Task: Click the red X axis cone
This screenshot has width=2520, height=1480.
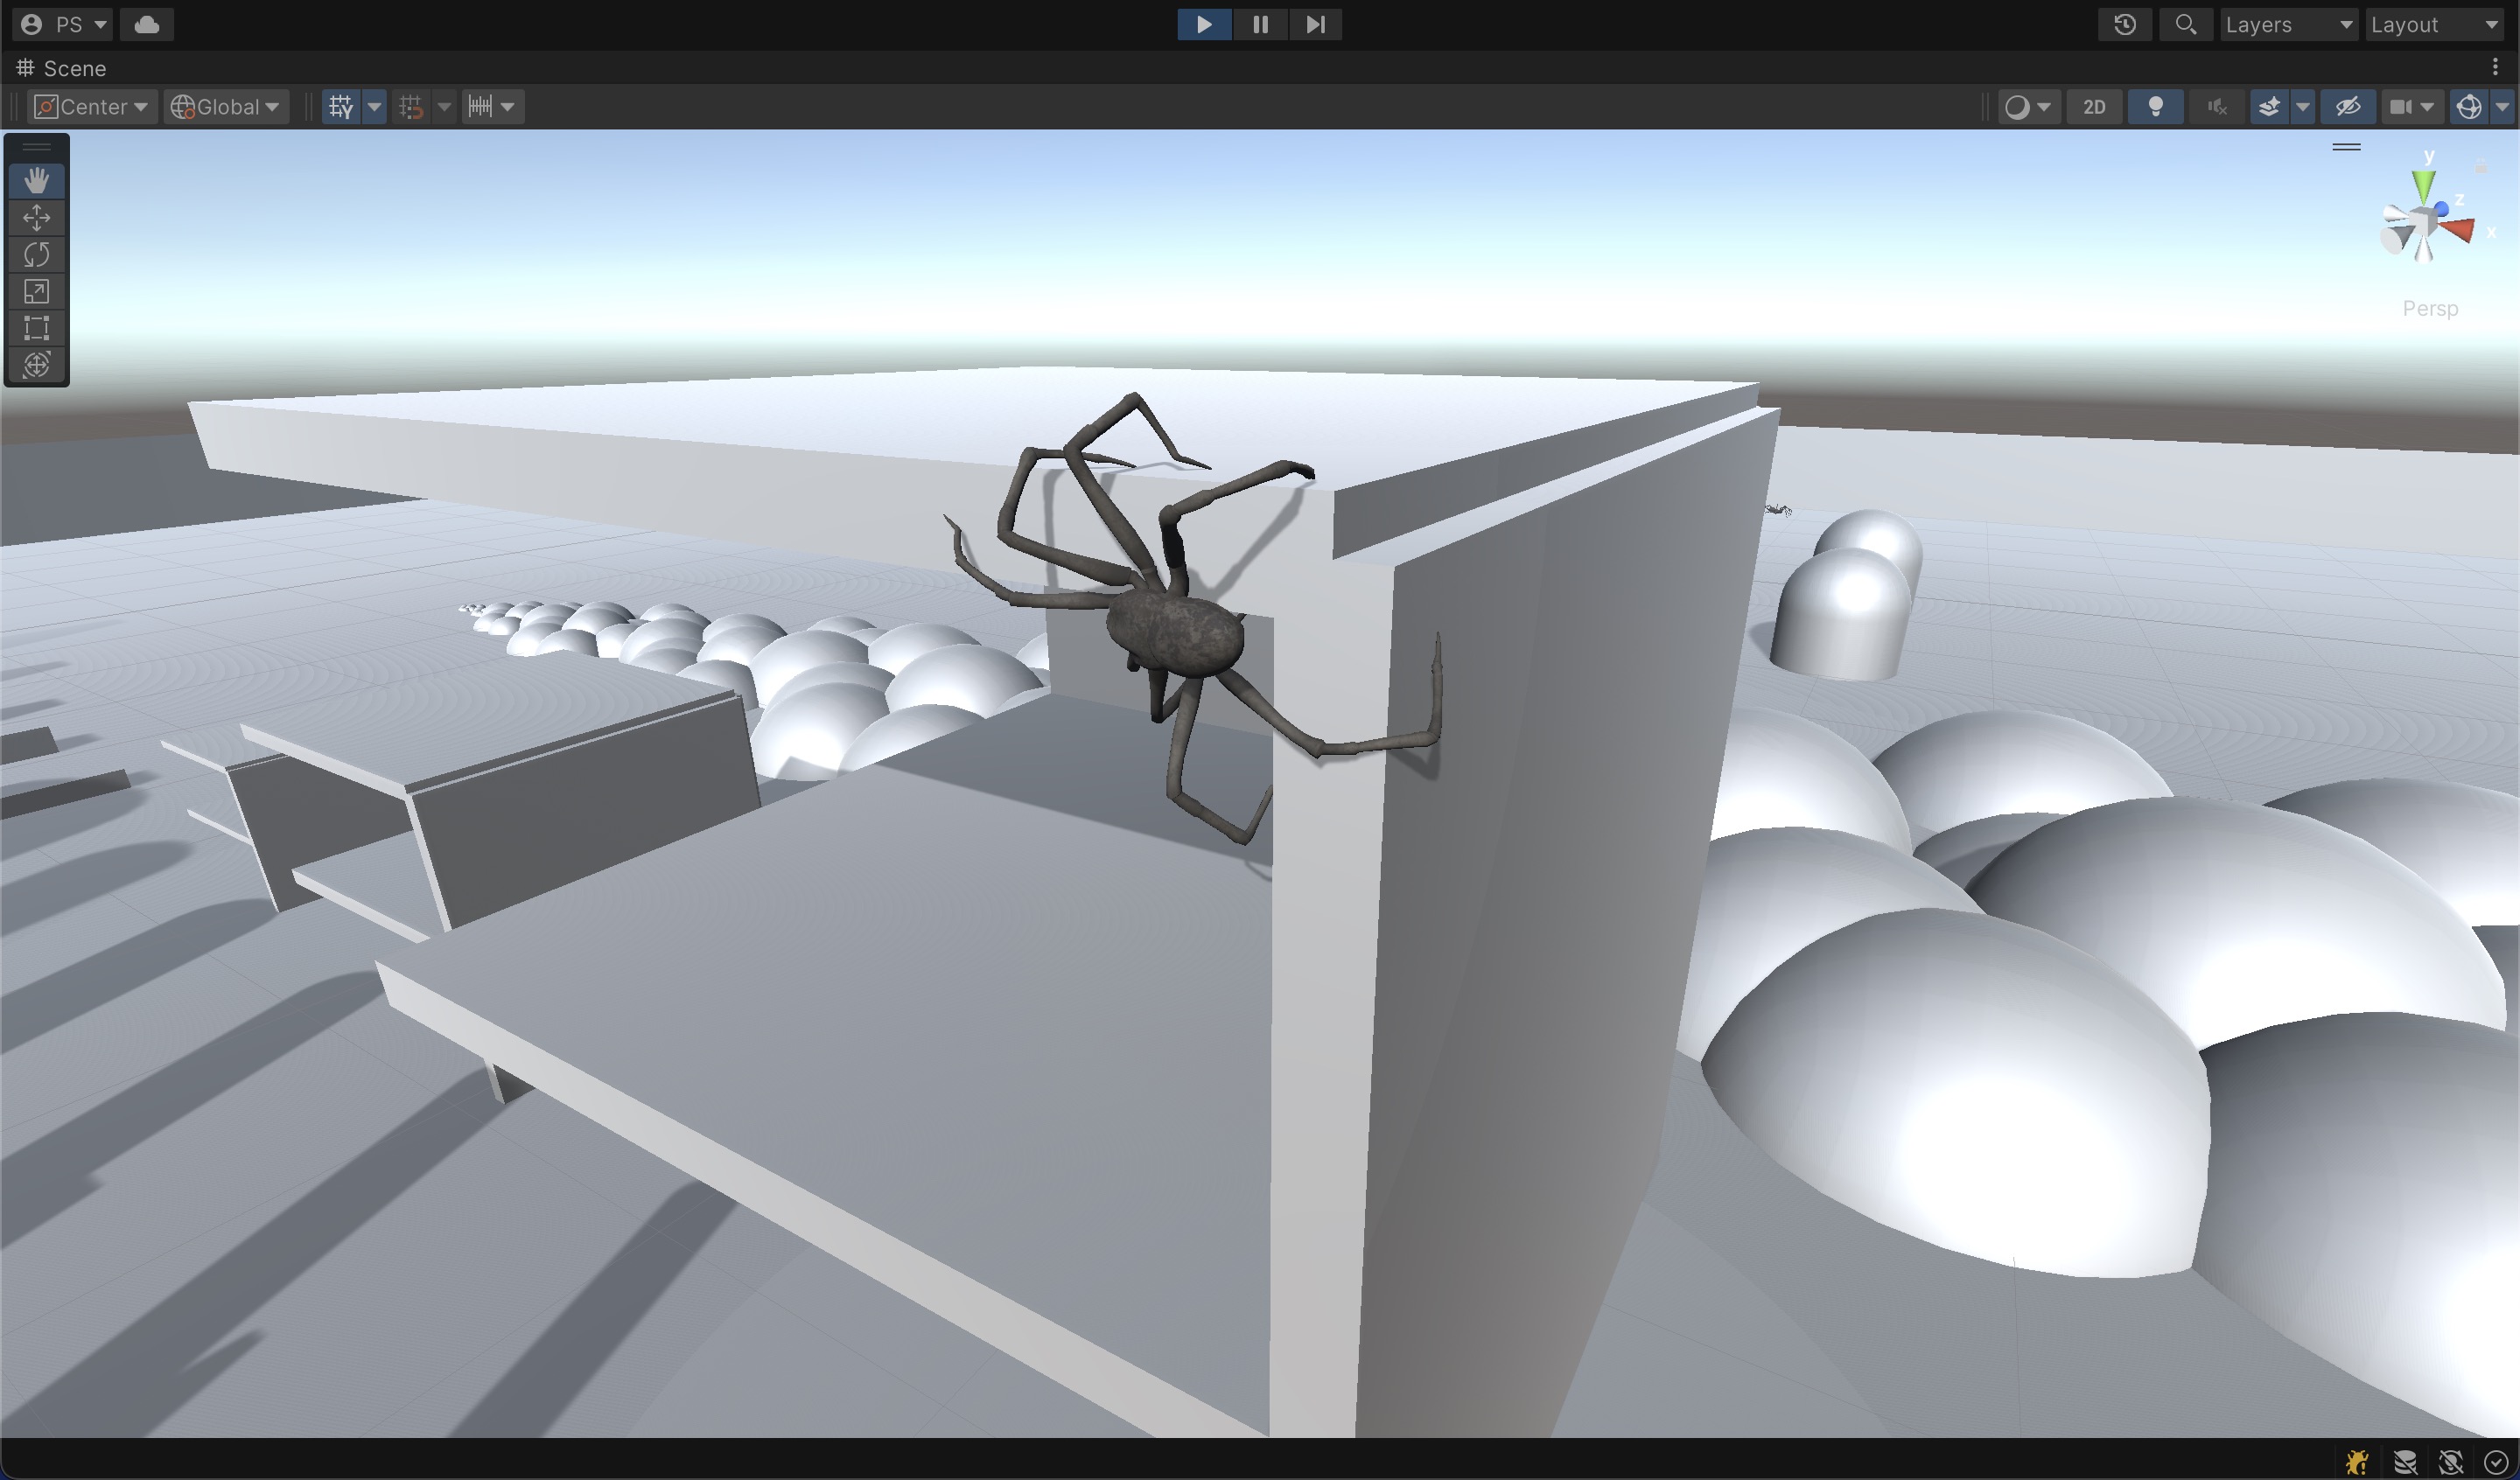Action: [2457, 231]
